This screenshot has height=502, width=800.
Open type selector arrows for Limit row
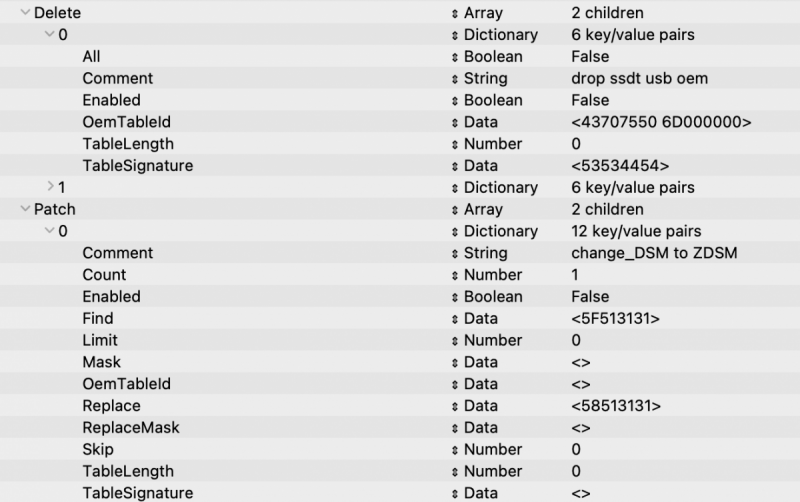pyautogui.click(x=454, y=341)
